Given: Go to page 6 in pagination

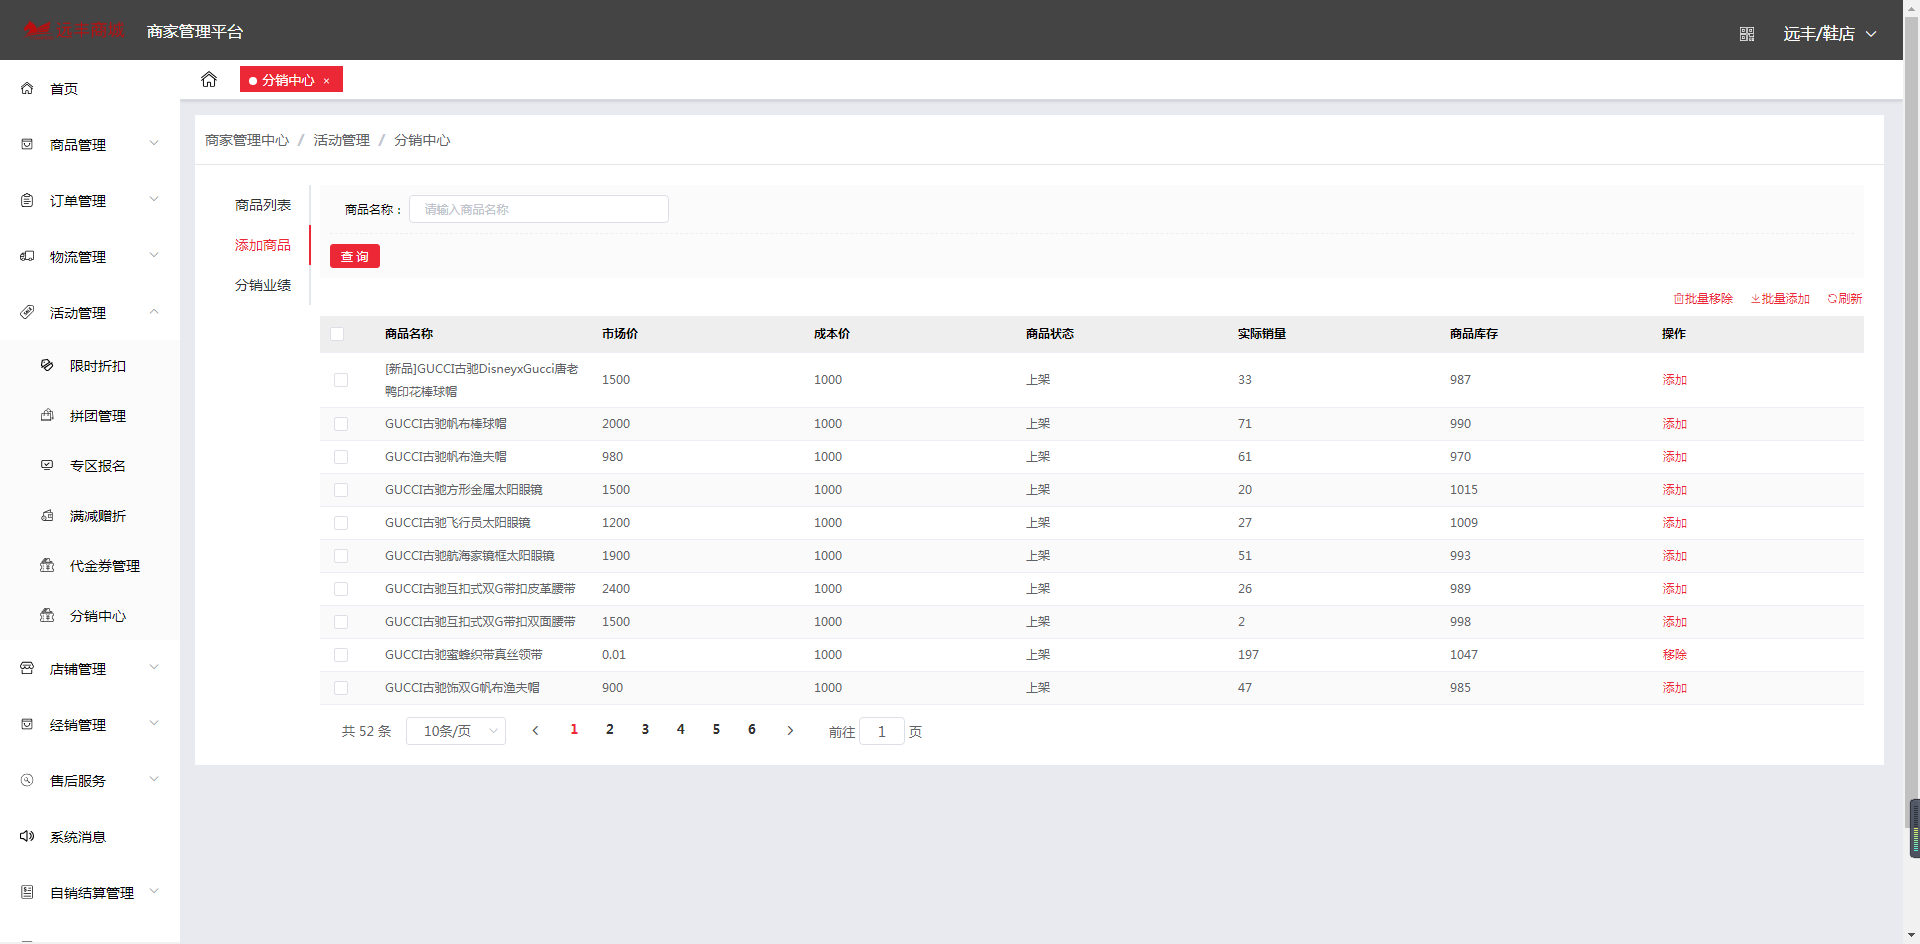Looking at the screenshot, I should point(752,730).
